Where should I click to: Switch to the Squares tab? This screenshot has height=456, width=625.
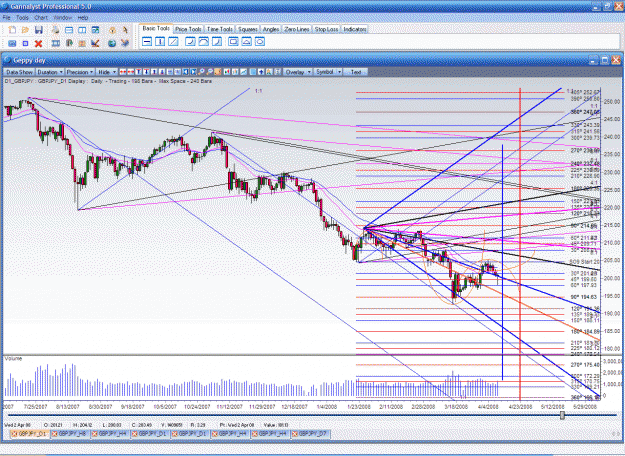tap(248, 29)
